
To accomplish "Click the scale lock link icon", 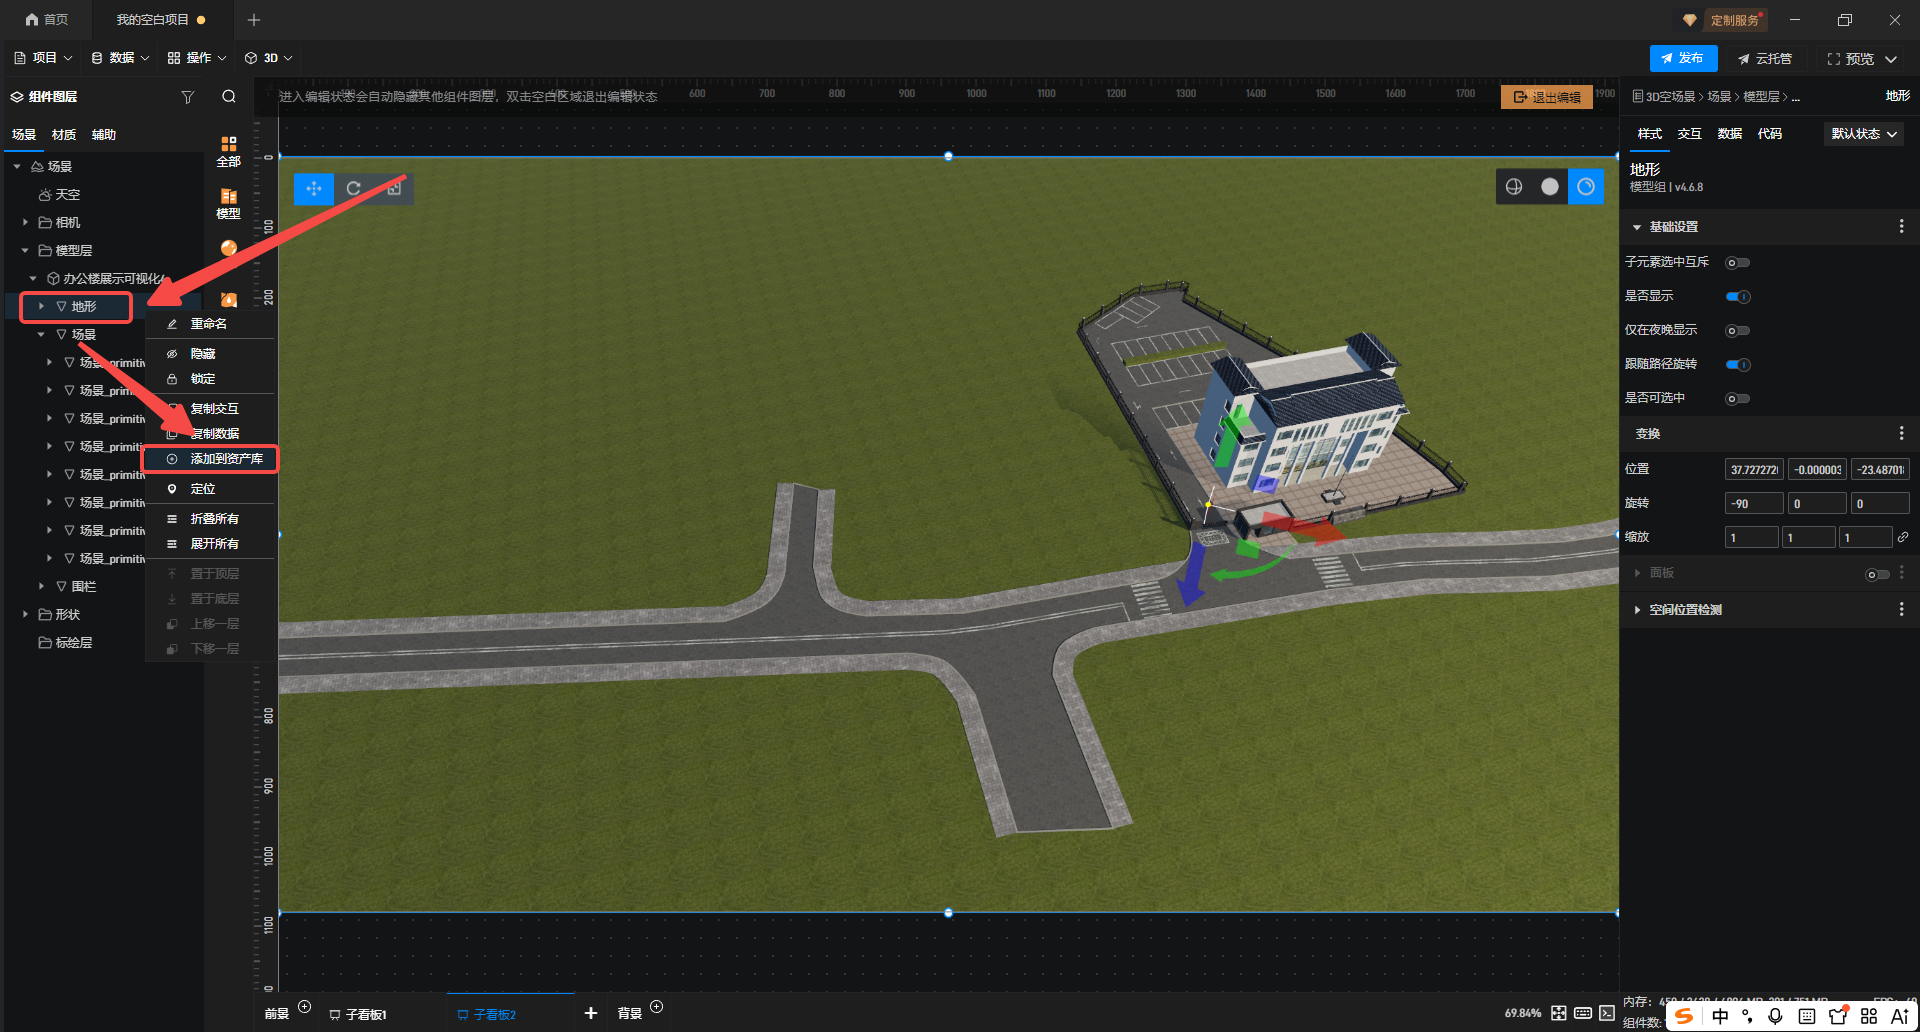I will click(x=1903, y=537).
